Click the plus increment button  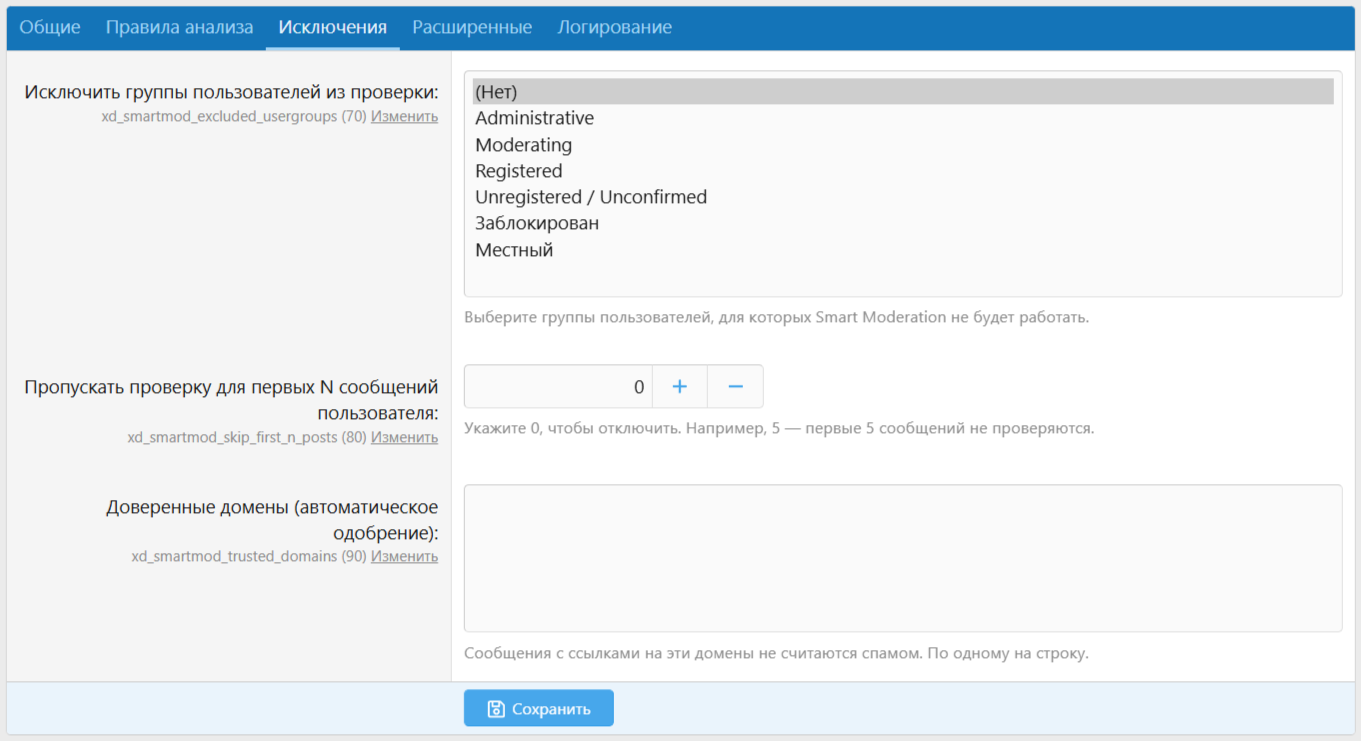(x=680, y=387)
